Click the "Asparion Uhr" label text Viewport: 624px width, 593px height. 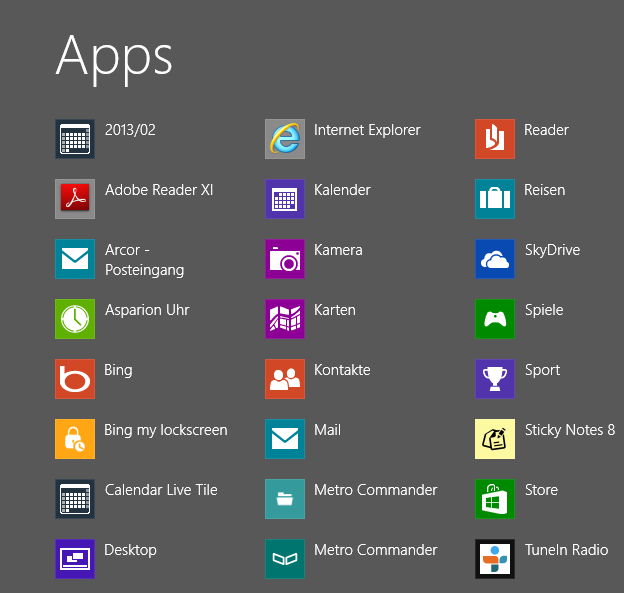click(147, 311)
